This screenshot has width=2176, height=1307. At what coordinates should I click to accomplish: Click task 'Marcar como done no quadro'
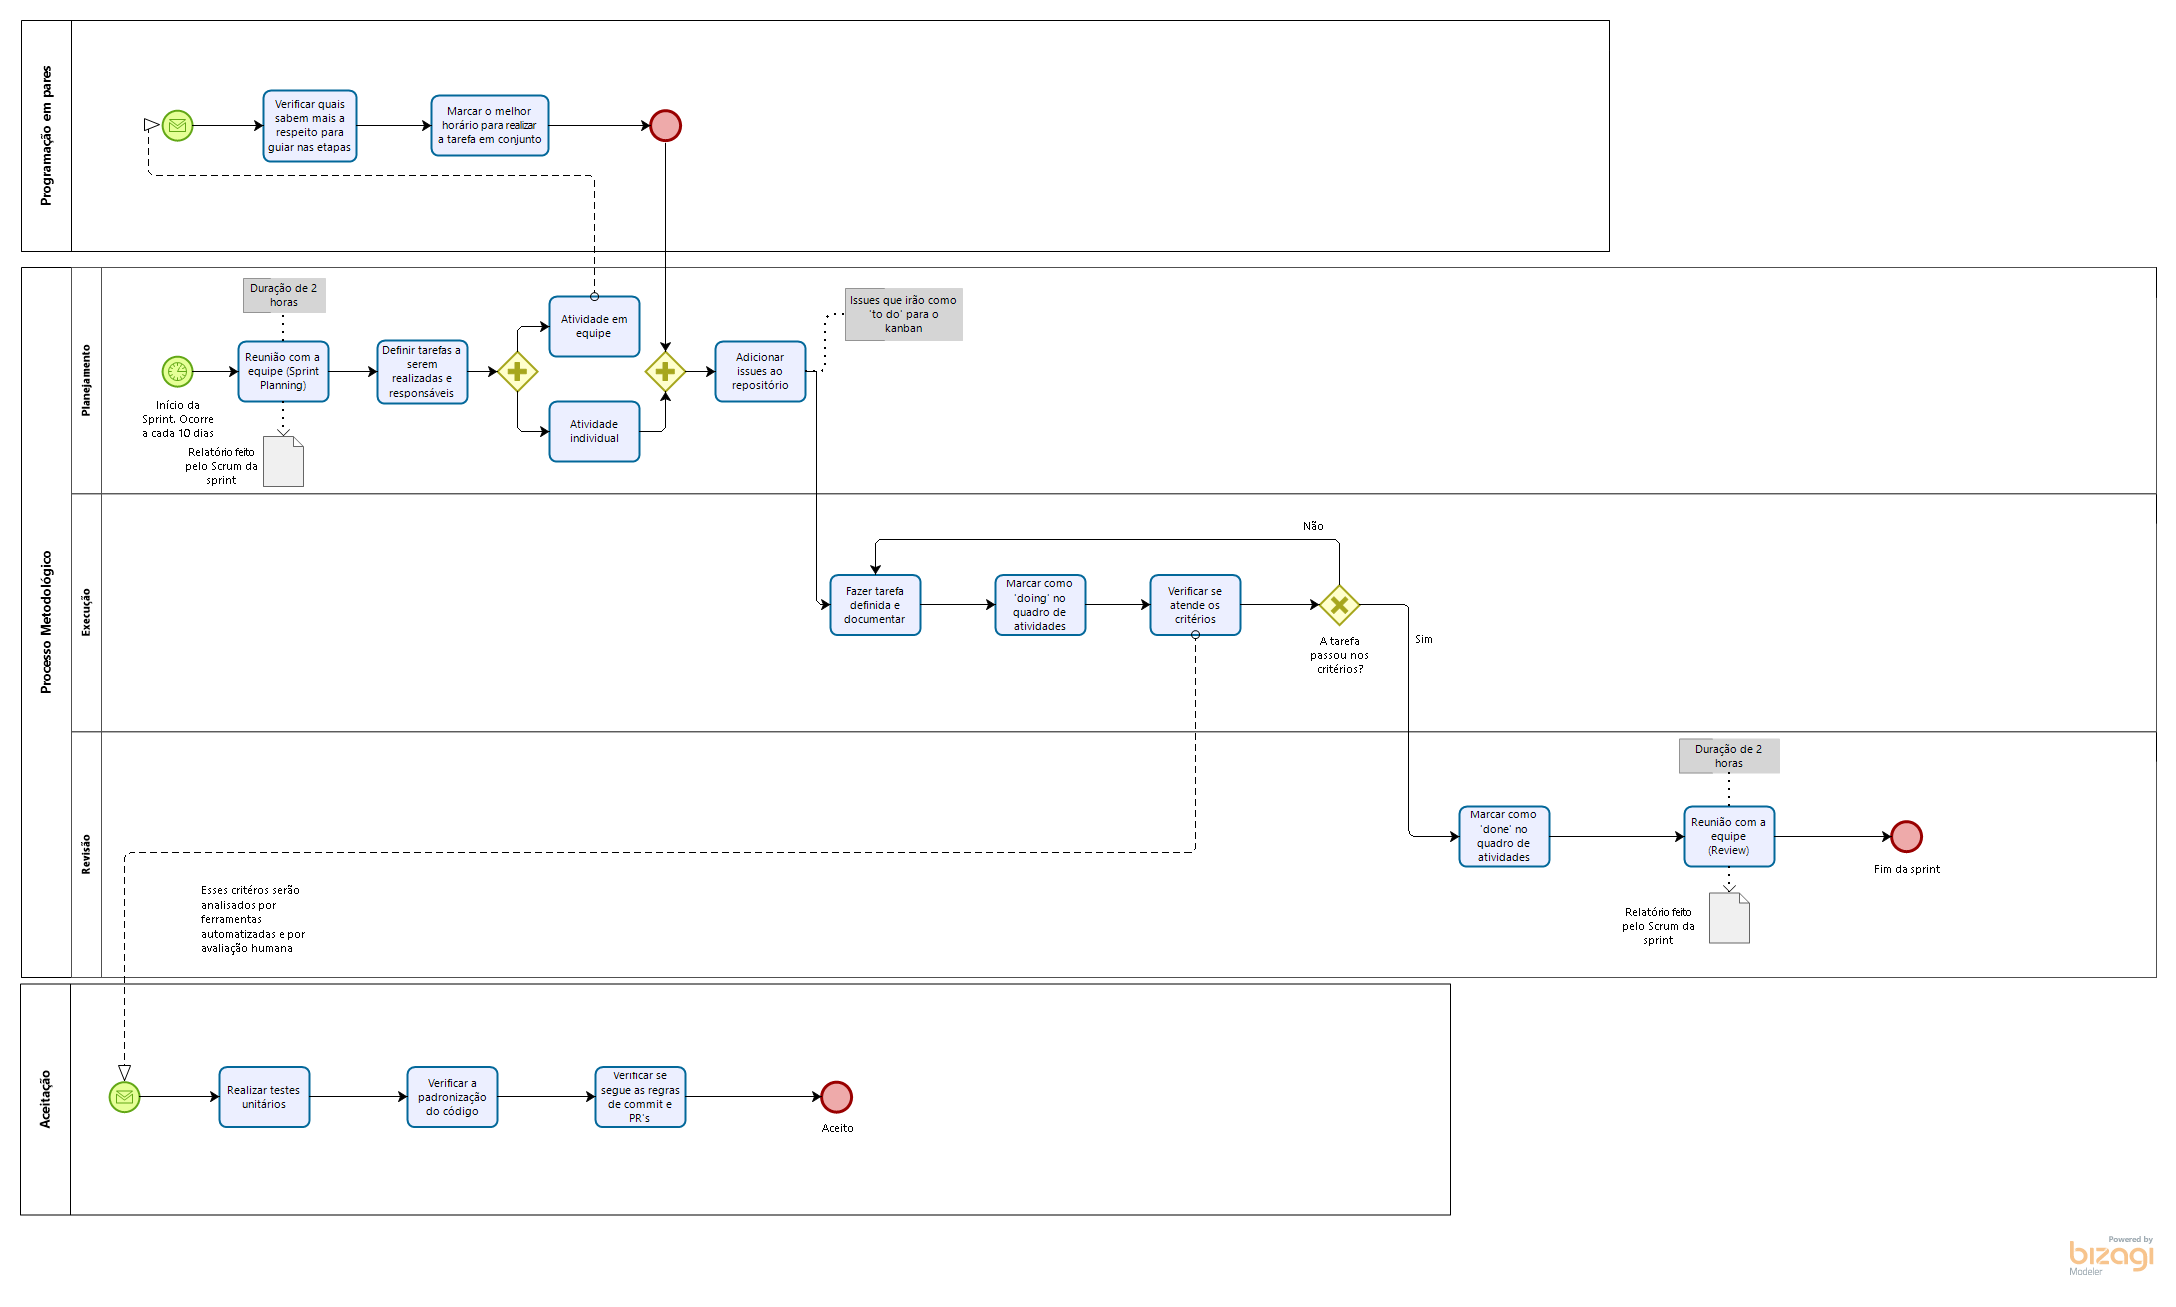(1504, 837)
